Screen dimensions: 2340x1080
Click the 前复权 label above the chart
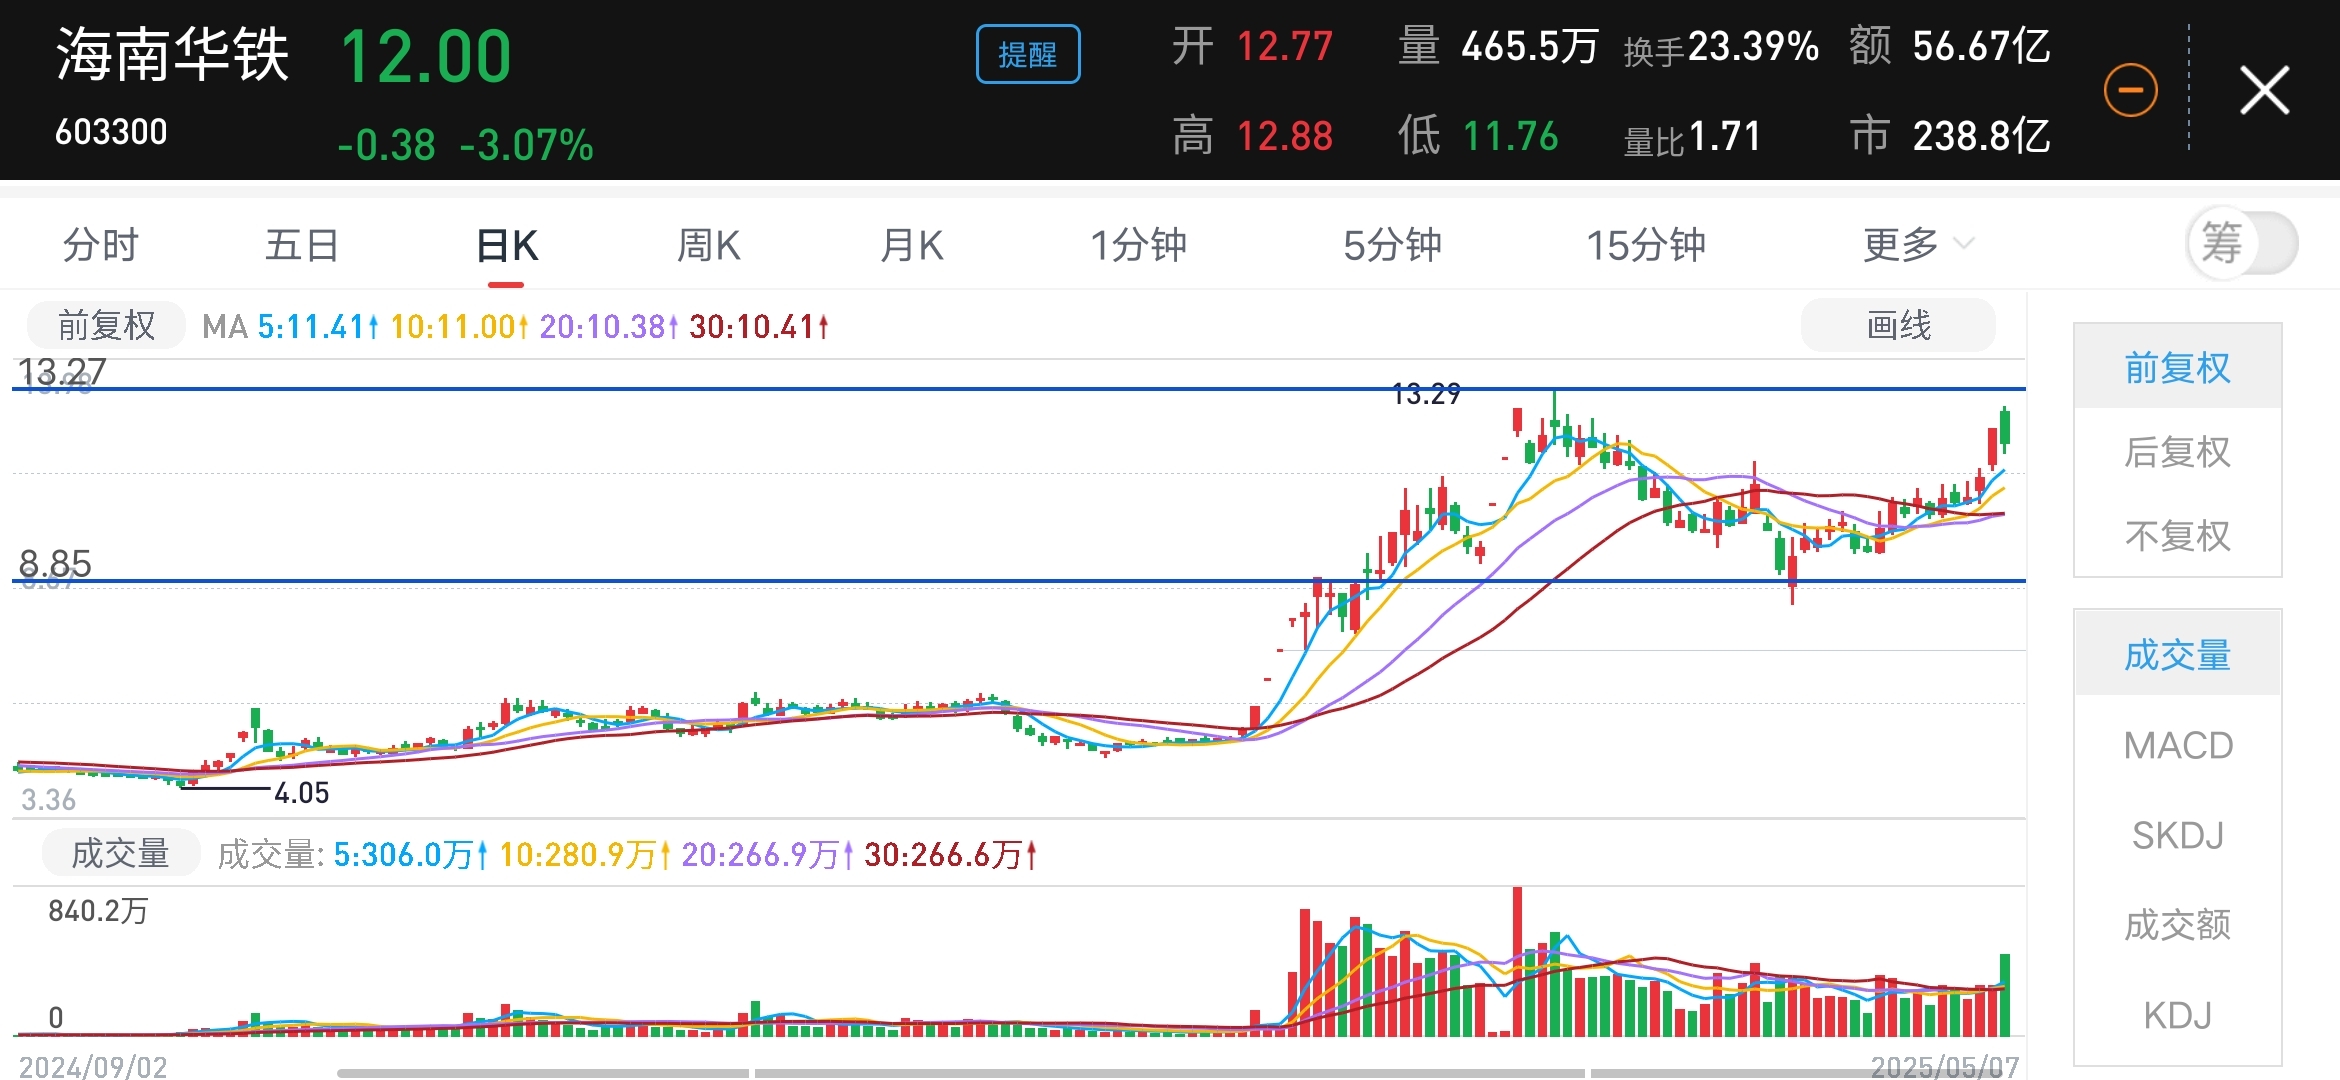click(106, 325)
